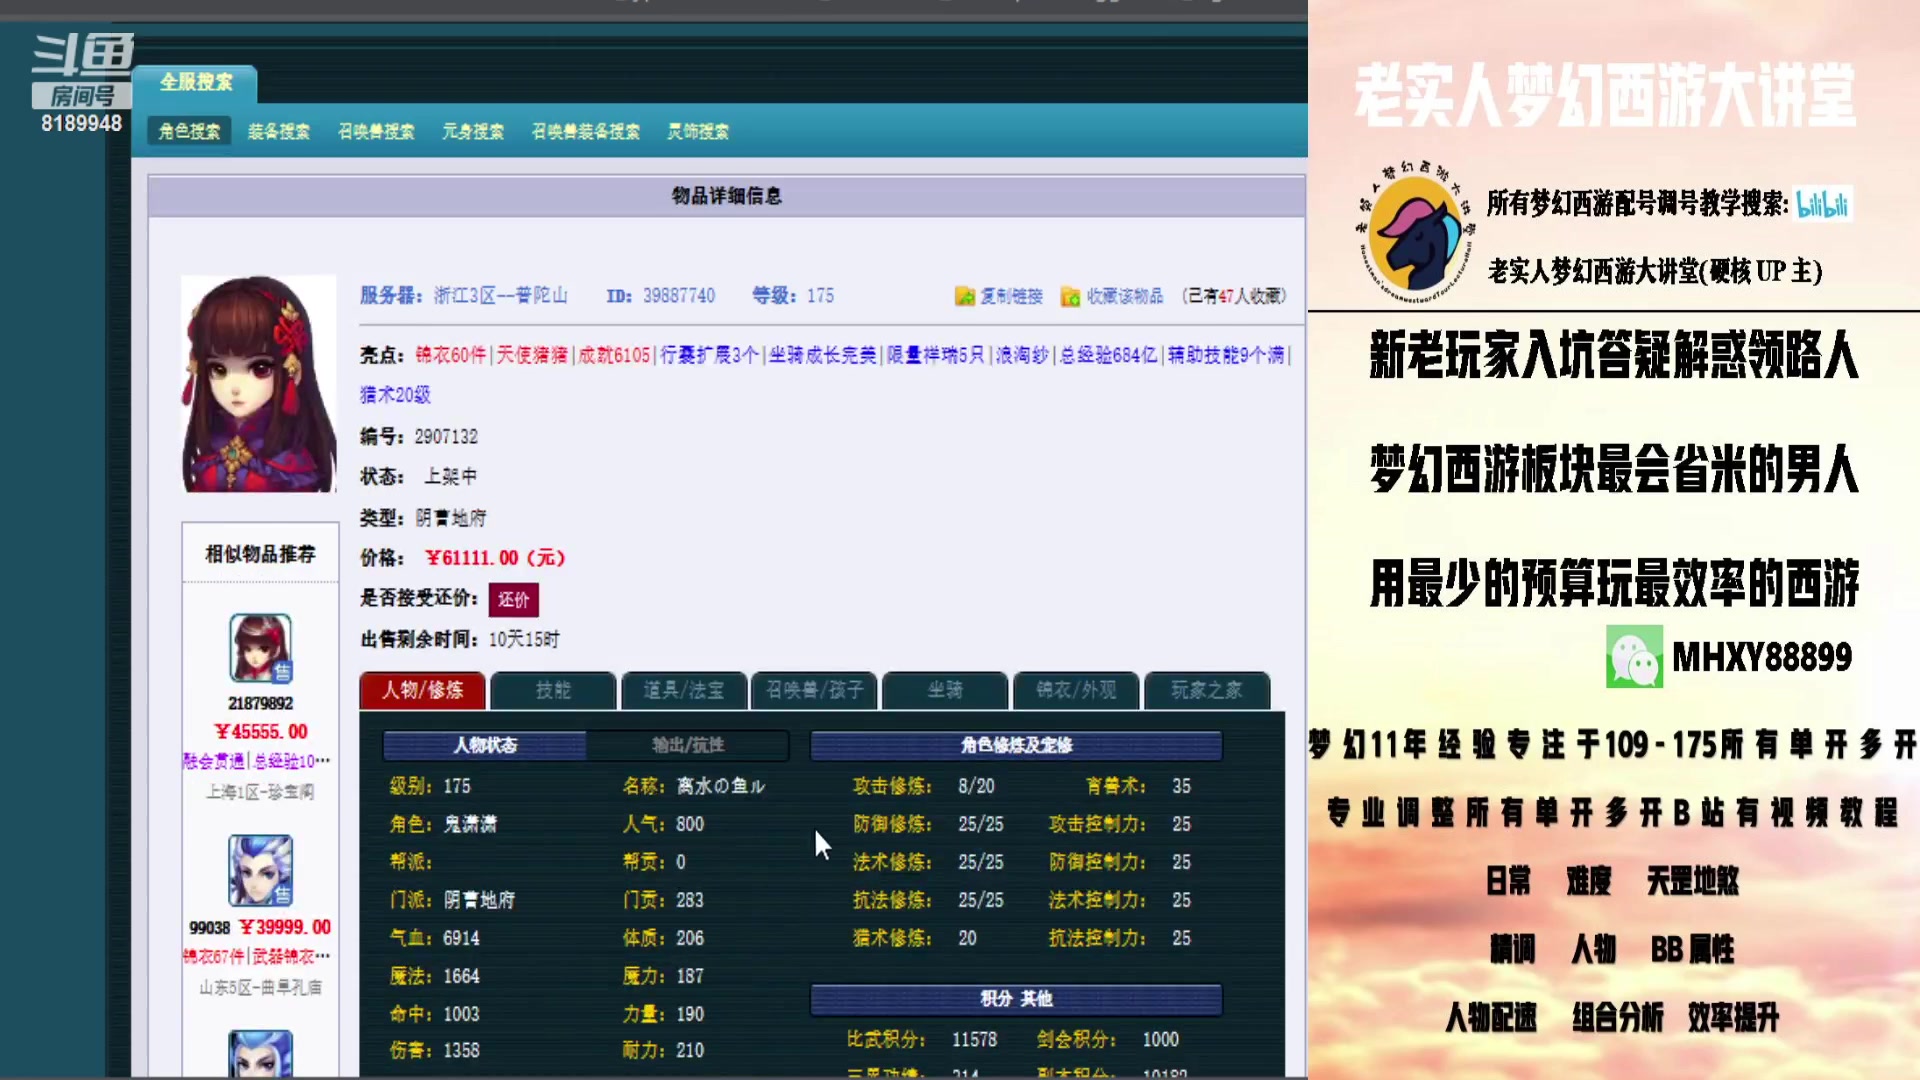Click the ID 39887740 text
This screenshot has width=1920, height=1080.
[660, 296]
